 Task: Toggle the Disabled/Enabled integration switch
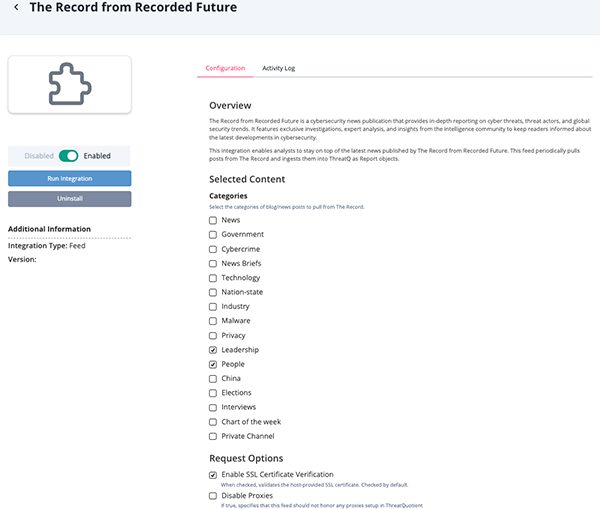click(68, 156)
